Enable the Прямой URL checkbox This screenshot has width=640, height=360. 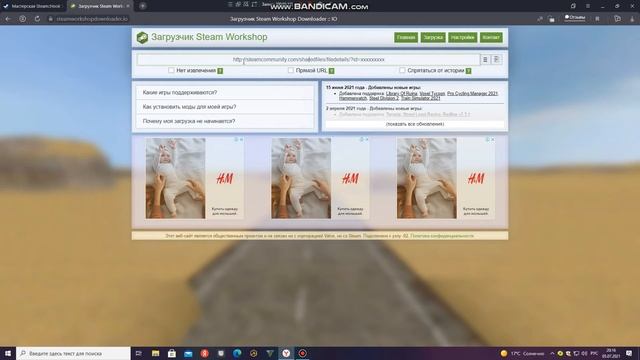[291, 70]
